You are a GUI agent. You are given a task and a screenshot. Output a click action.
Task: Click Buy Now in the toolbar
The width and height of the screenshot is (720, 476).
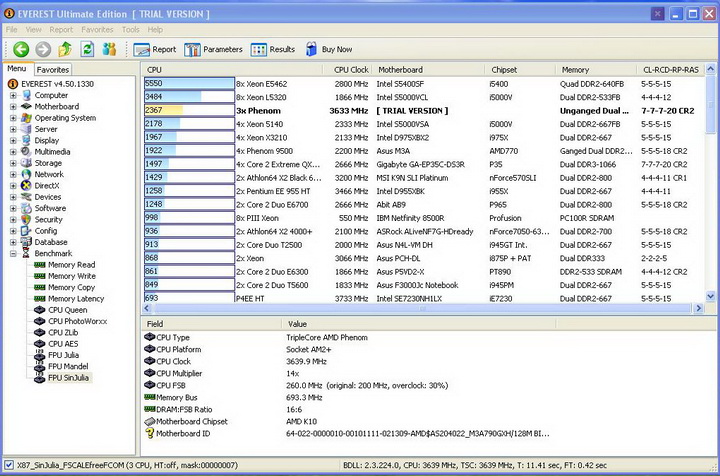329,49
